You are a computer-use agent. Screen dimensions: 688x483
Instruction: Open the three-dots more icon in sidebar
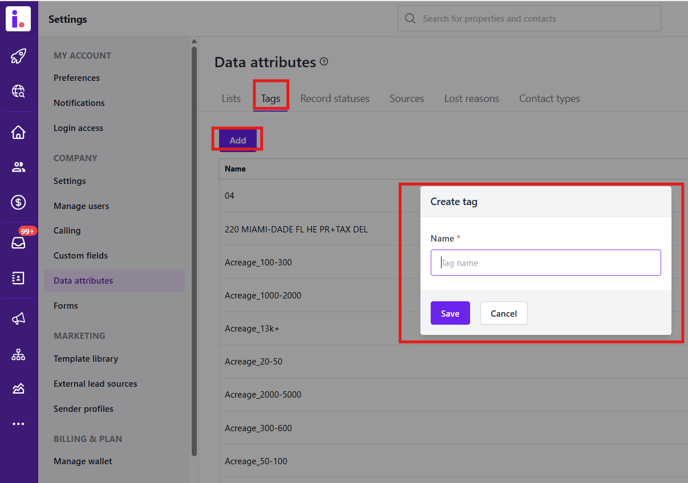(x=18, y=424)
